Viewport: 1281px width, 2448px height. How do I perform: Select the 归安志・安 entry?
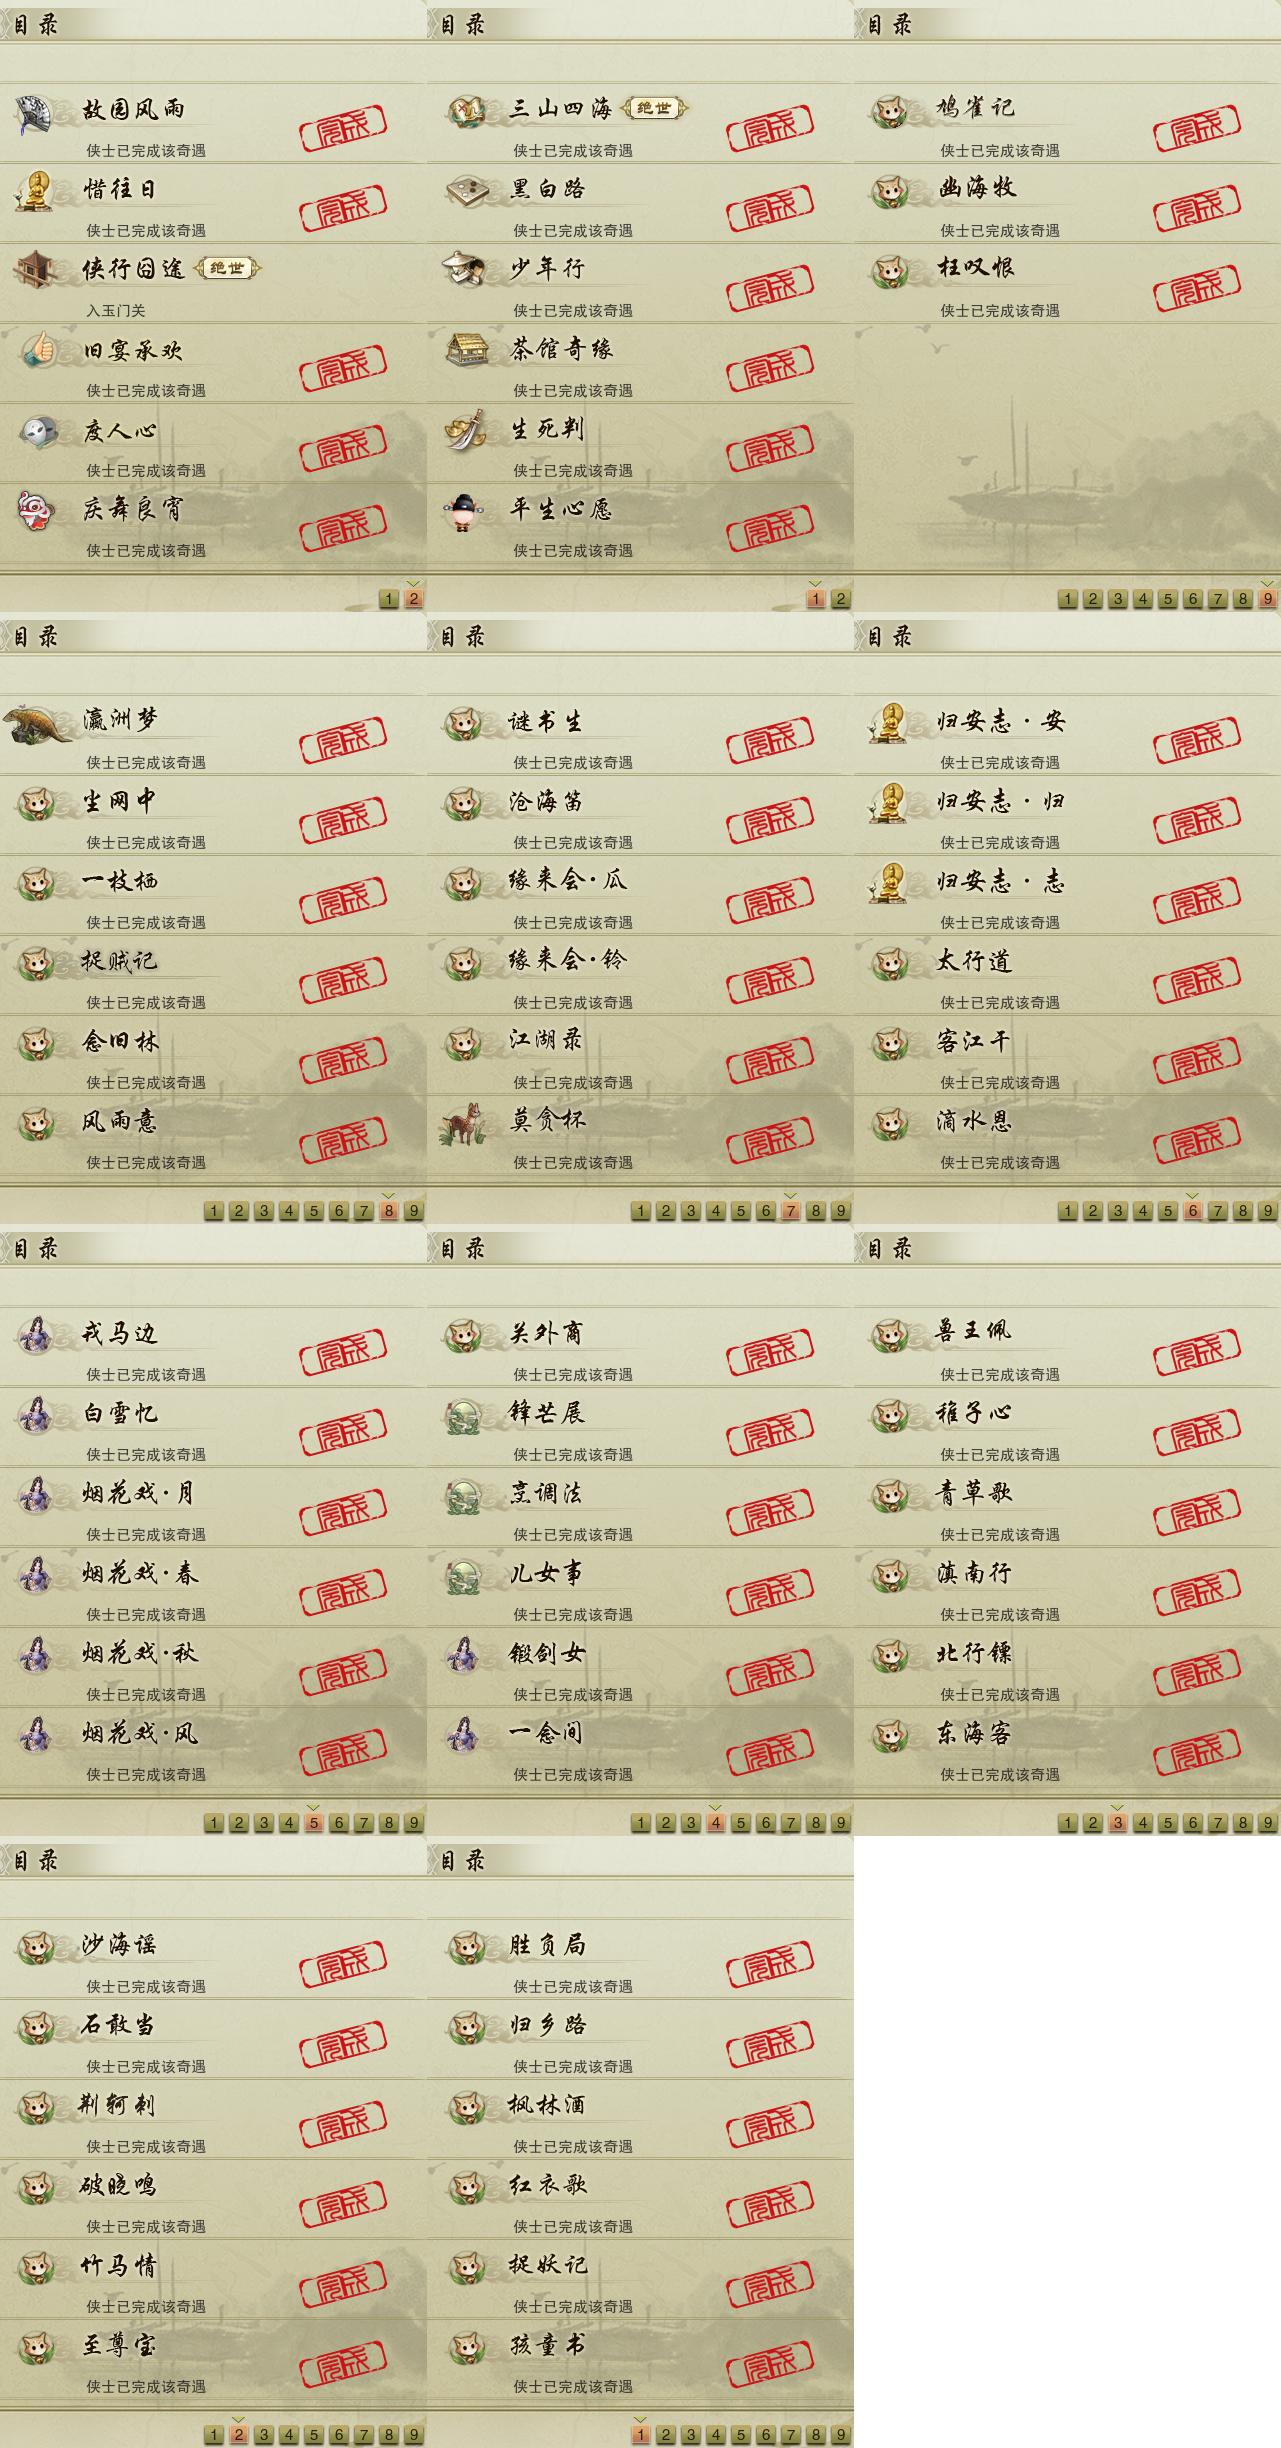[1067, 734]
